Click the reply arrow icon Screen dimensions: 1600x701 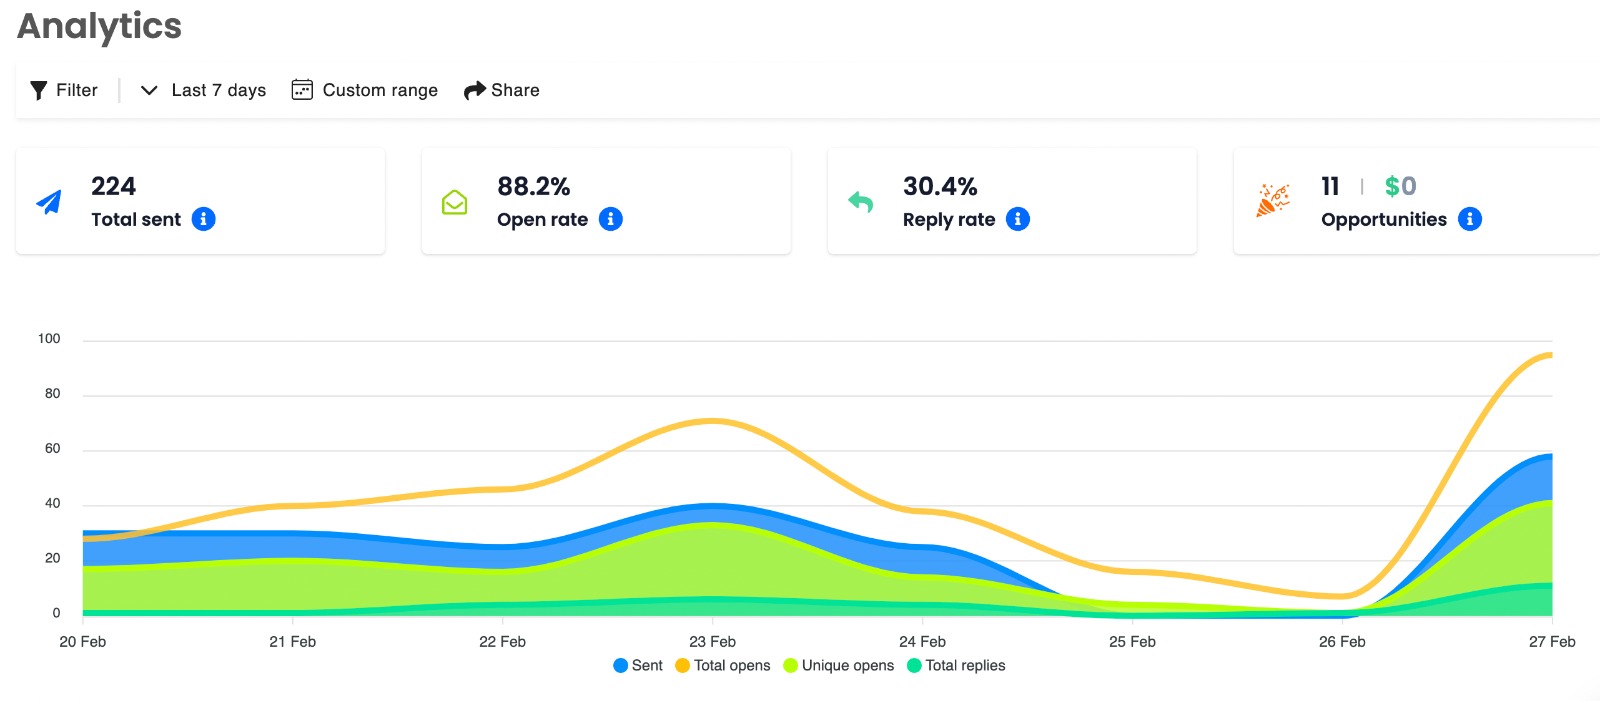861,202
